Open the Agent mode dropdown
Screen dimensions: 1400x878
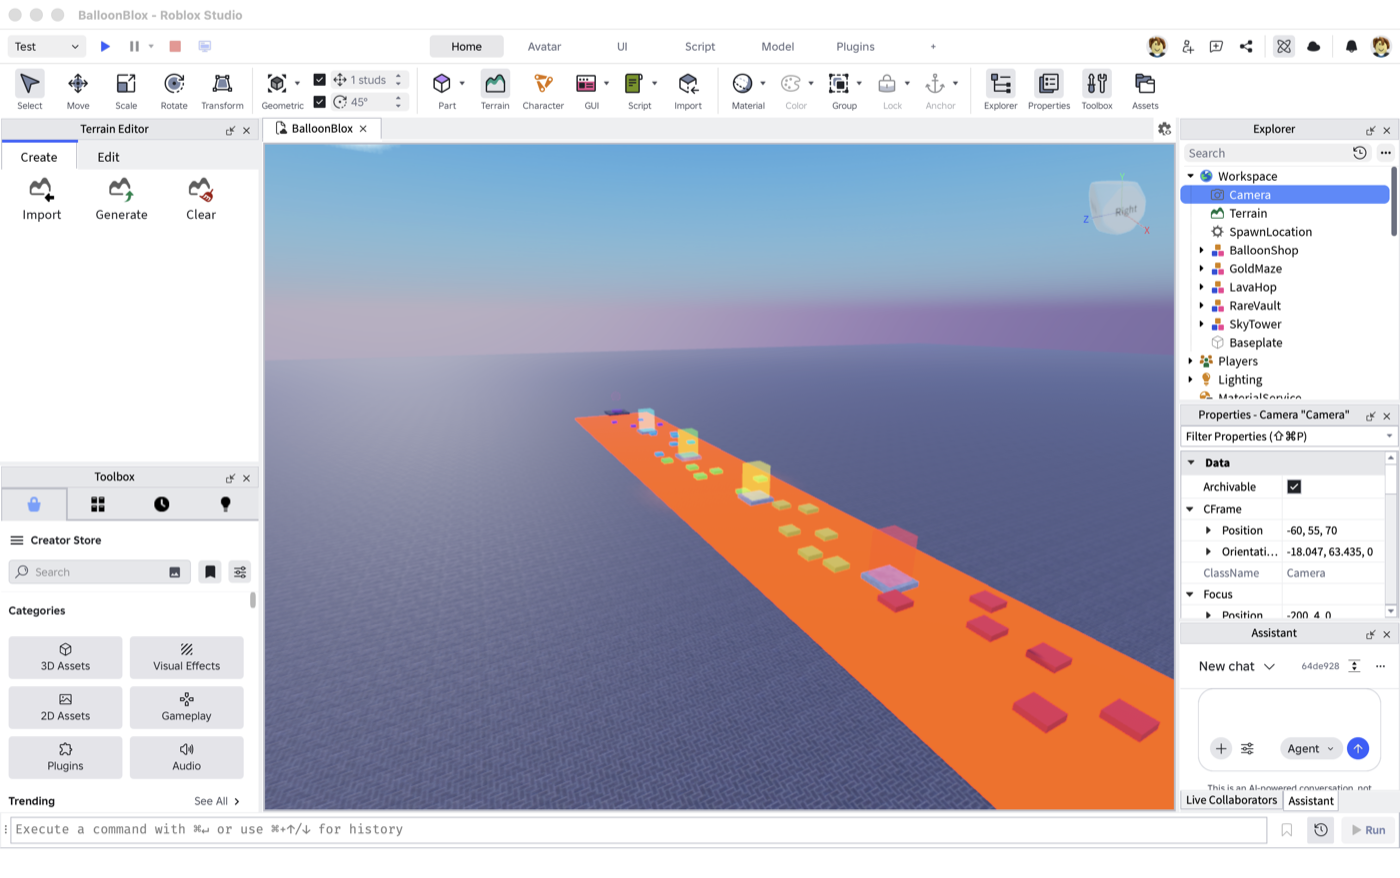[1310, 749]
